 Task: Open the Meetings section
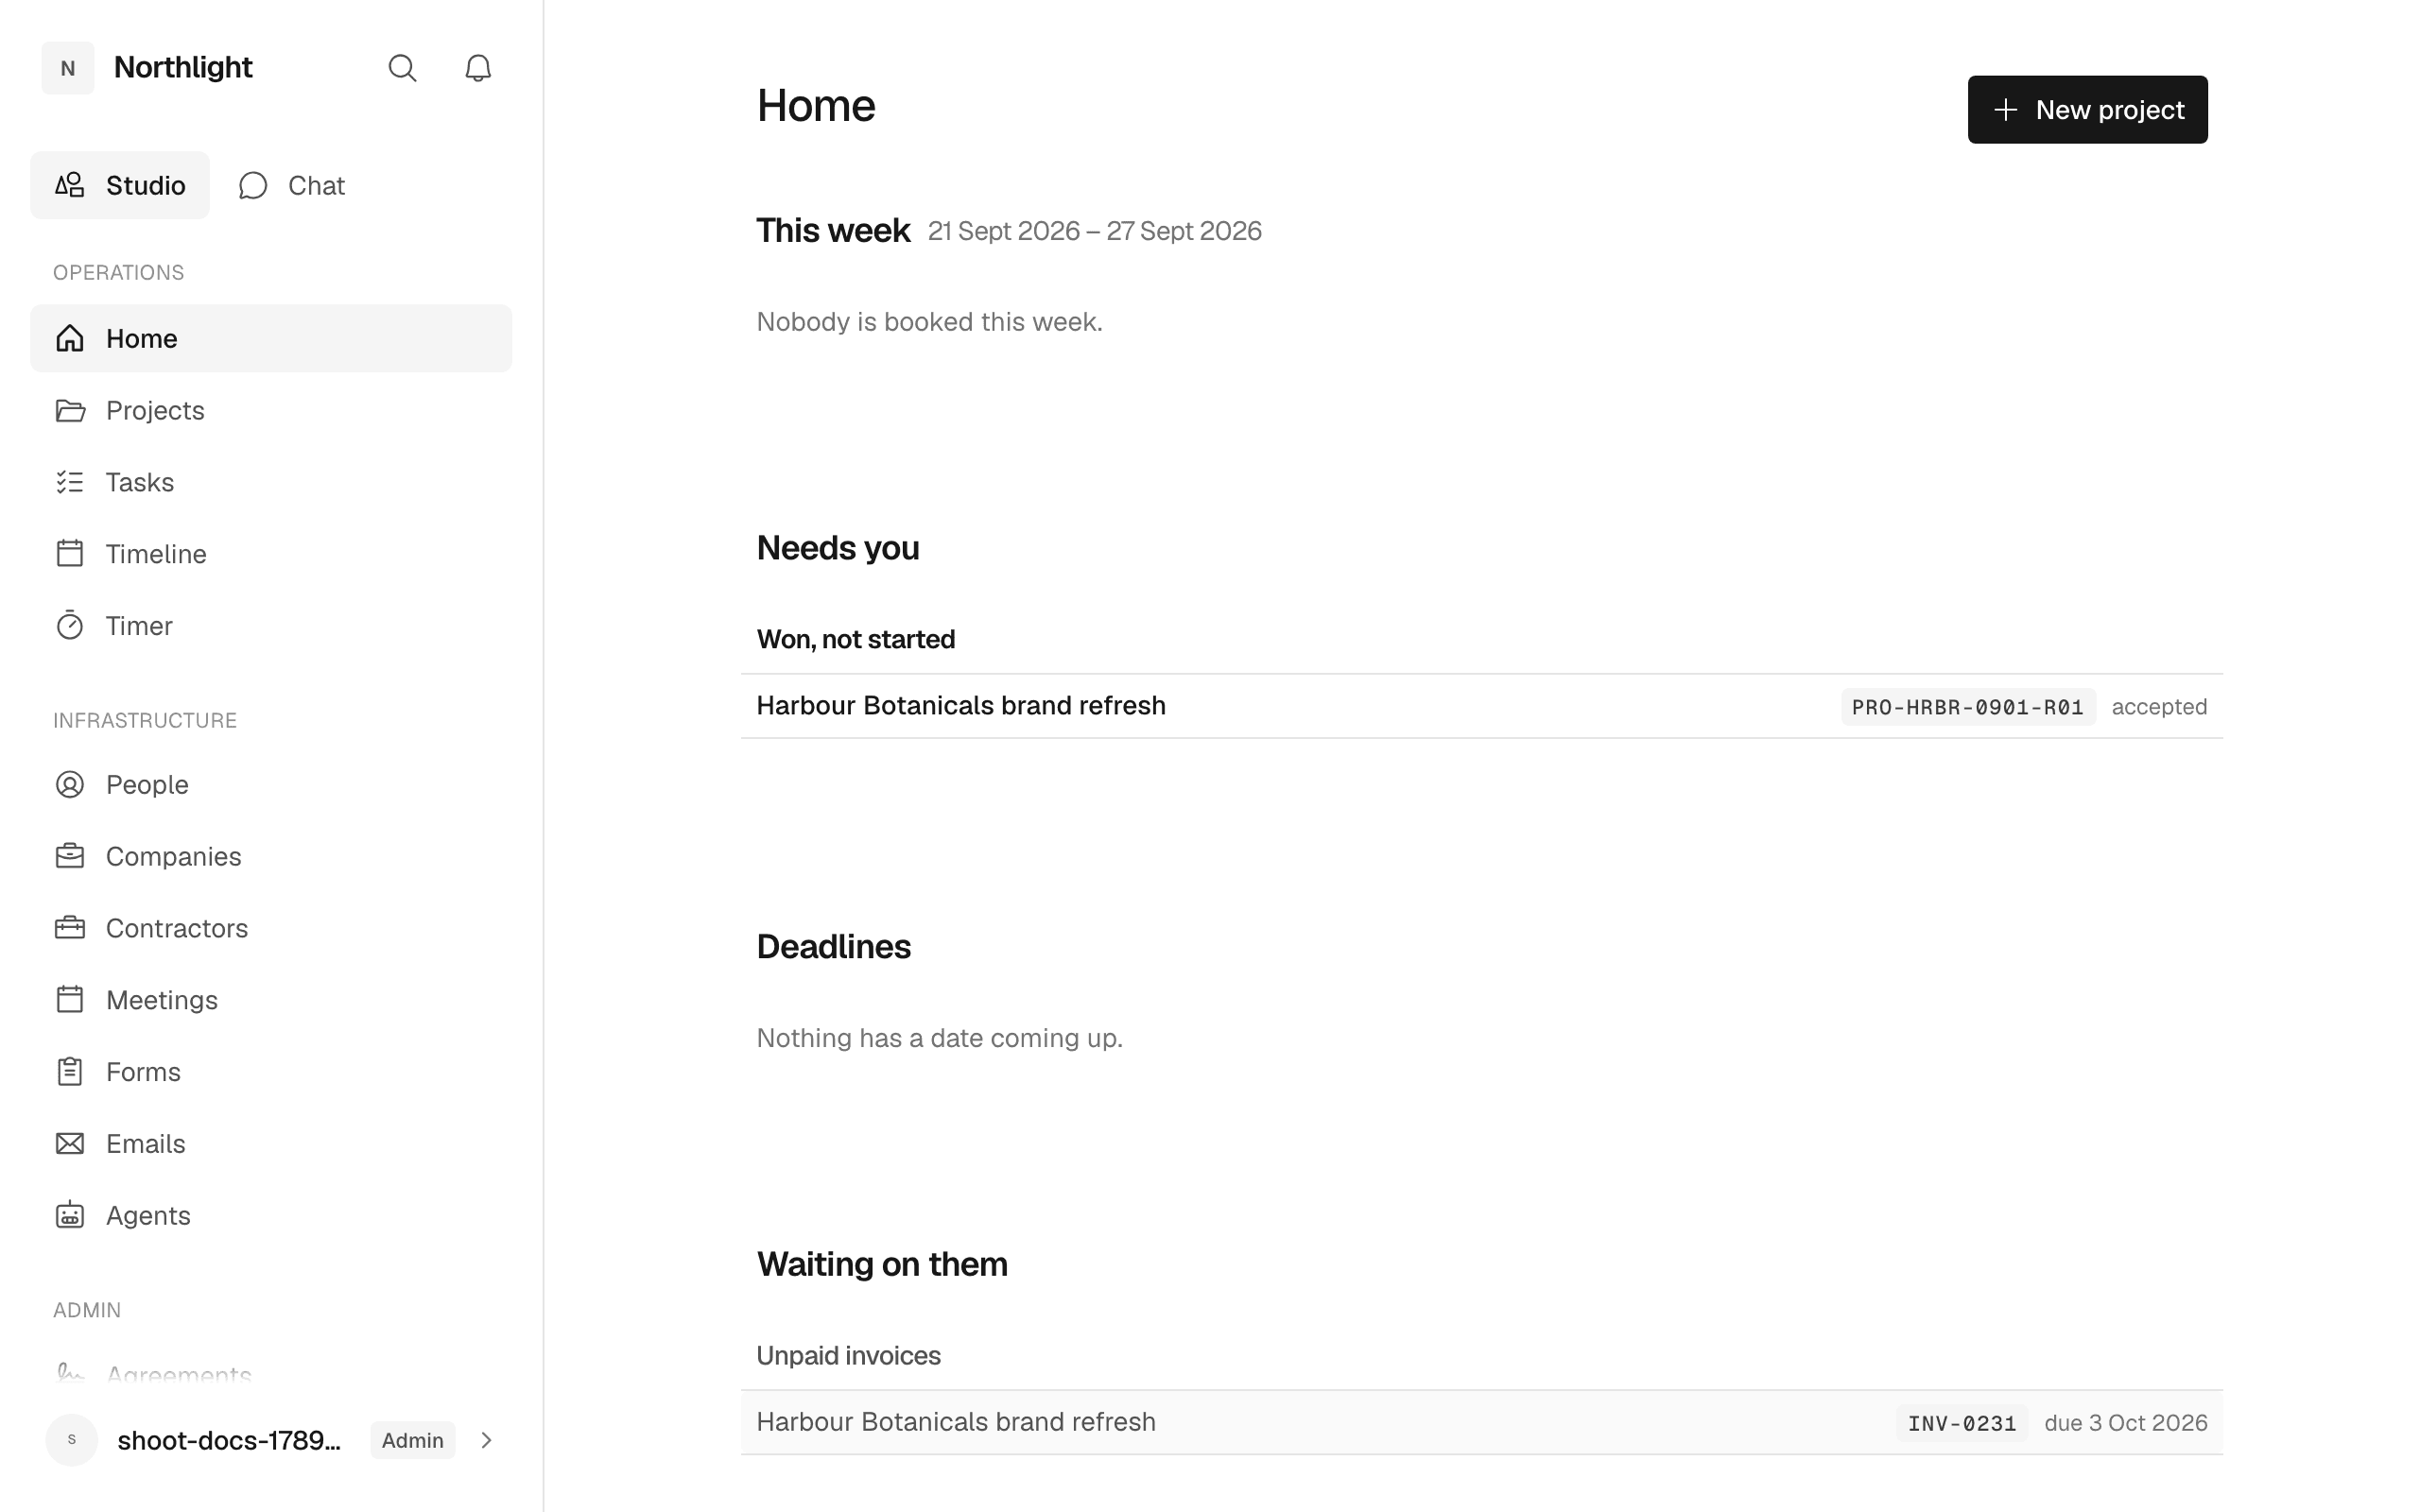click(x=271, y=1000)
